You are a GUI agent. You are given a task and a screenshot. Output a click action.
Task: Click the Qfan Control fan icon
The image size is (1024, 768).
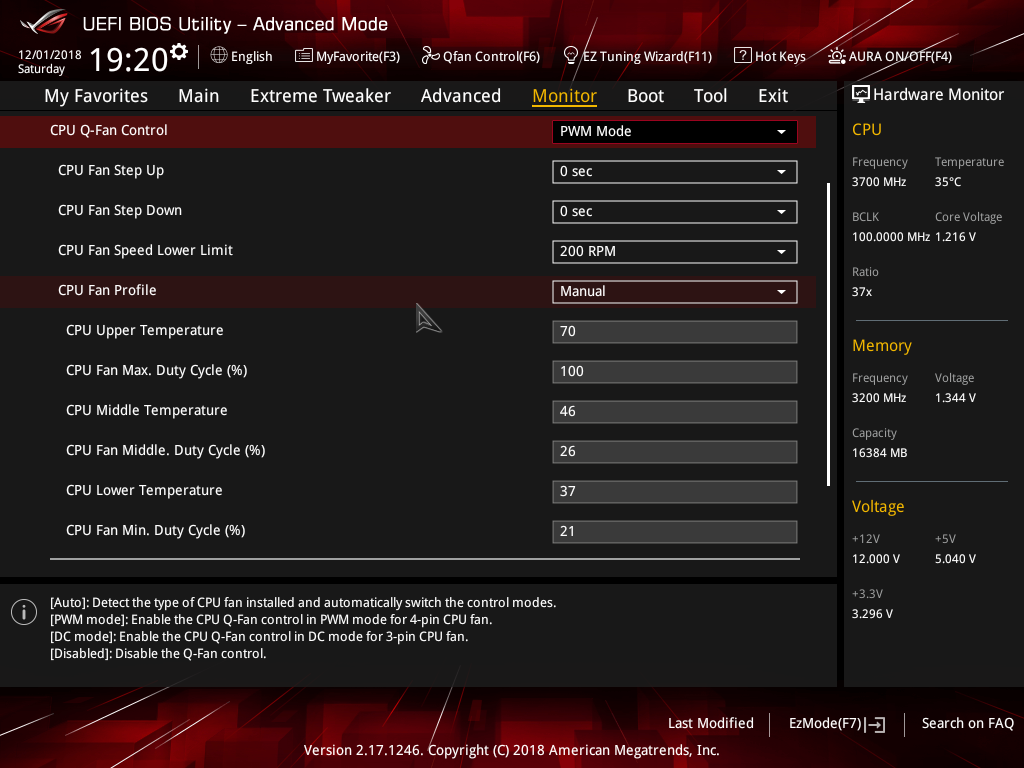pos(430,56)
